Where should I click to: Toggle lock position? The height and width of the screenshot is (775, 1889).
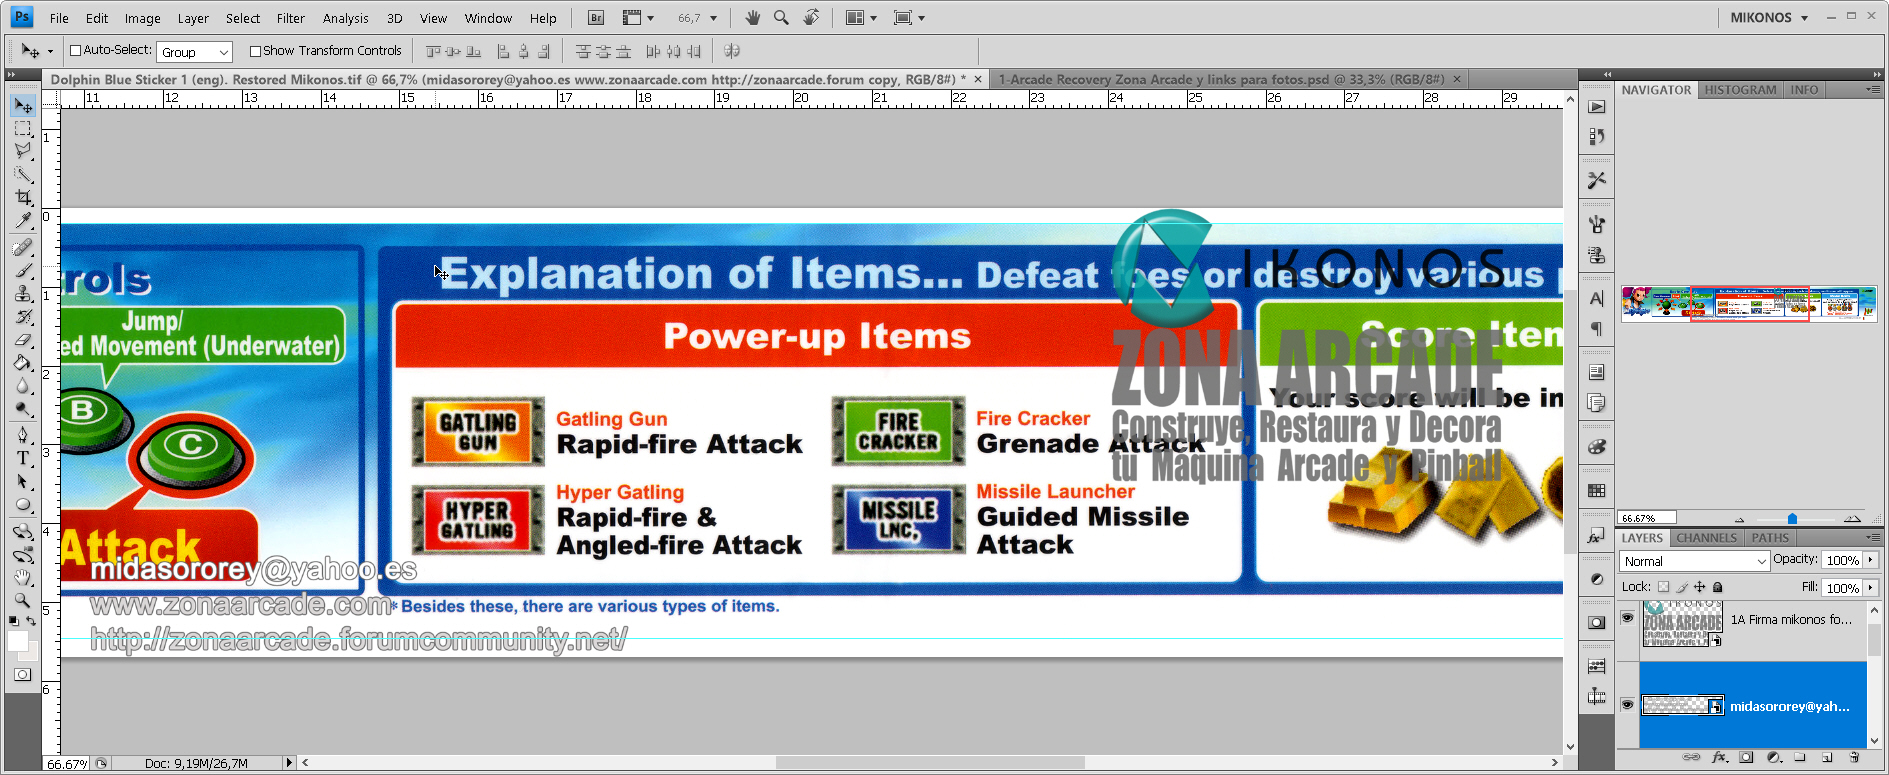point(1700,587)
